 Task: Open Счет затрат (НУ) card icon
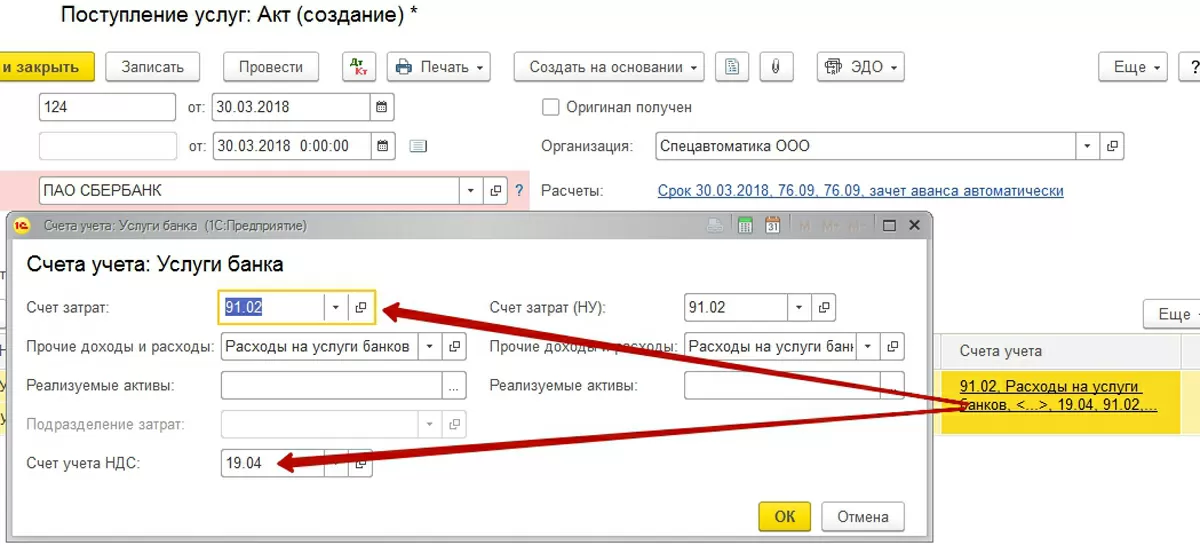pyautogui.click(x=824, y=308)
